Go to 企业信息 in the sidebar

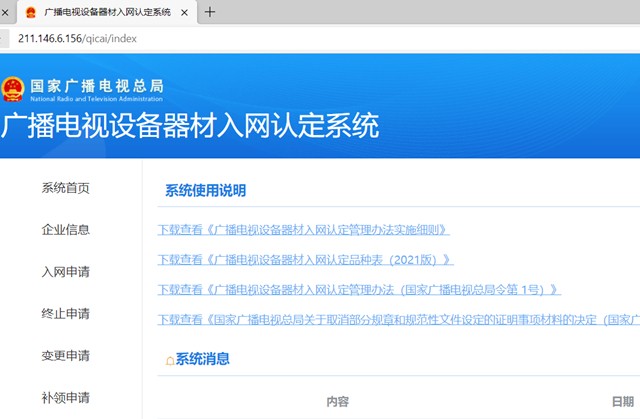coord(65,230)
